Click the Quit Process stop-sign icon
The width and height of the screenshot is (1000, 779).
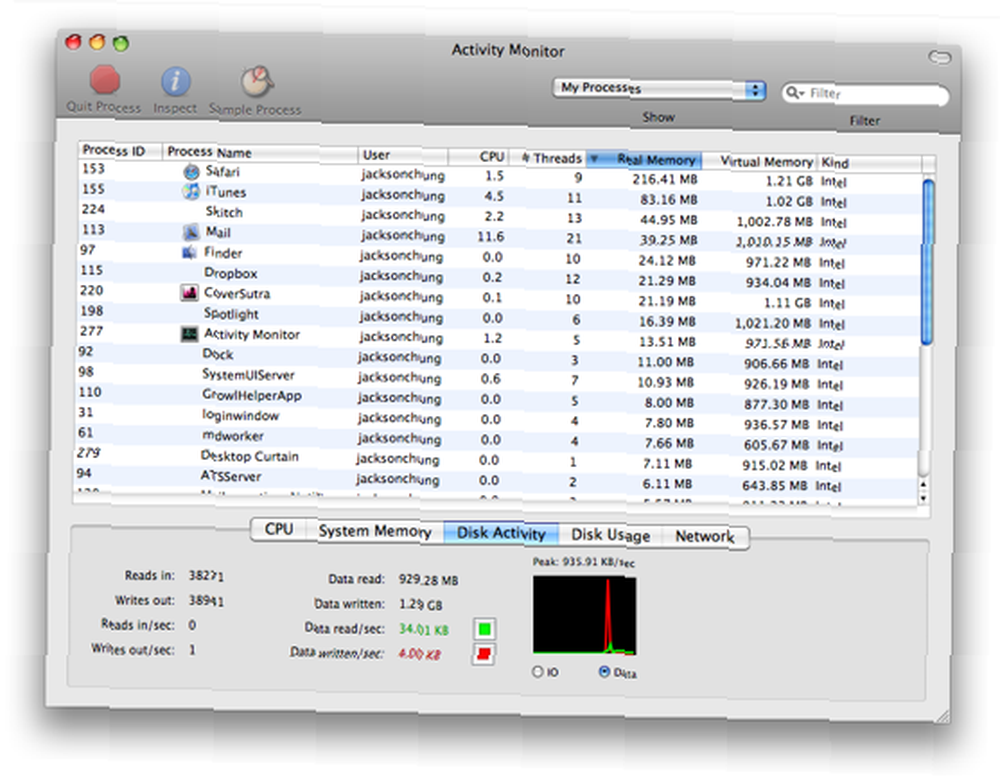105,81
